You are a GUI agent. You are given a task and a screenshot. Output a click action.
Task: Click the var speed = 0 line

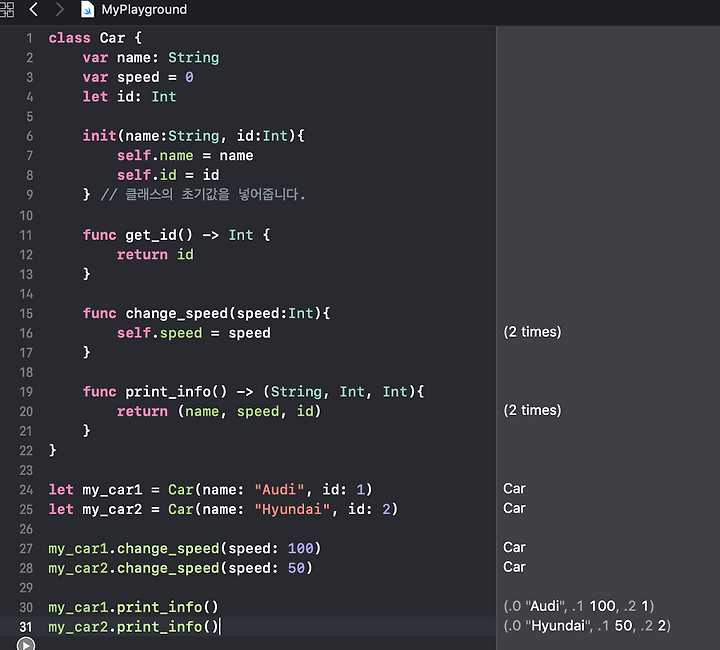coord(138,77)
